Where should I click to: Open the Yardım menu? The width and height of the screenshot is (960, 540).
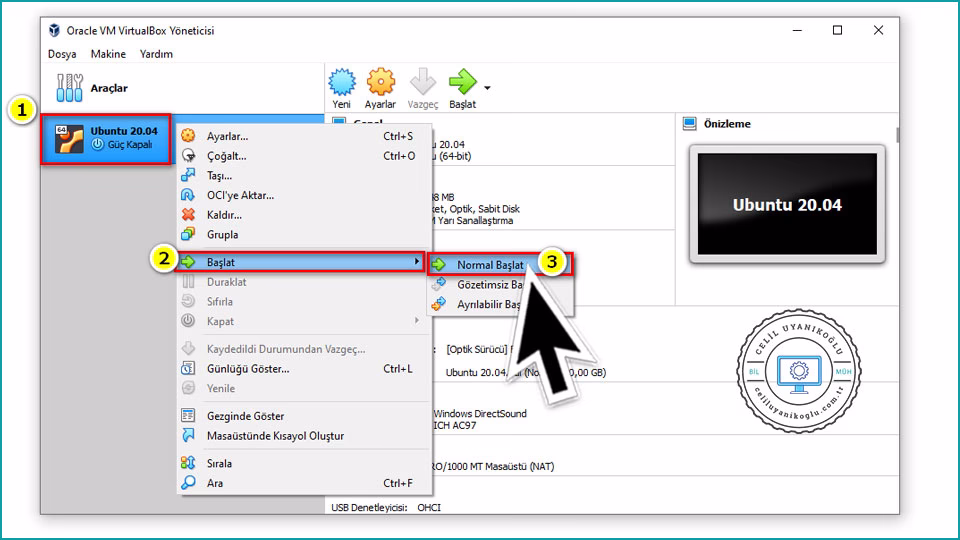click(156, 54)
